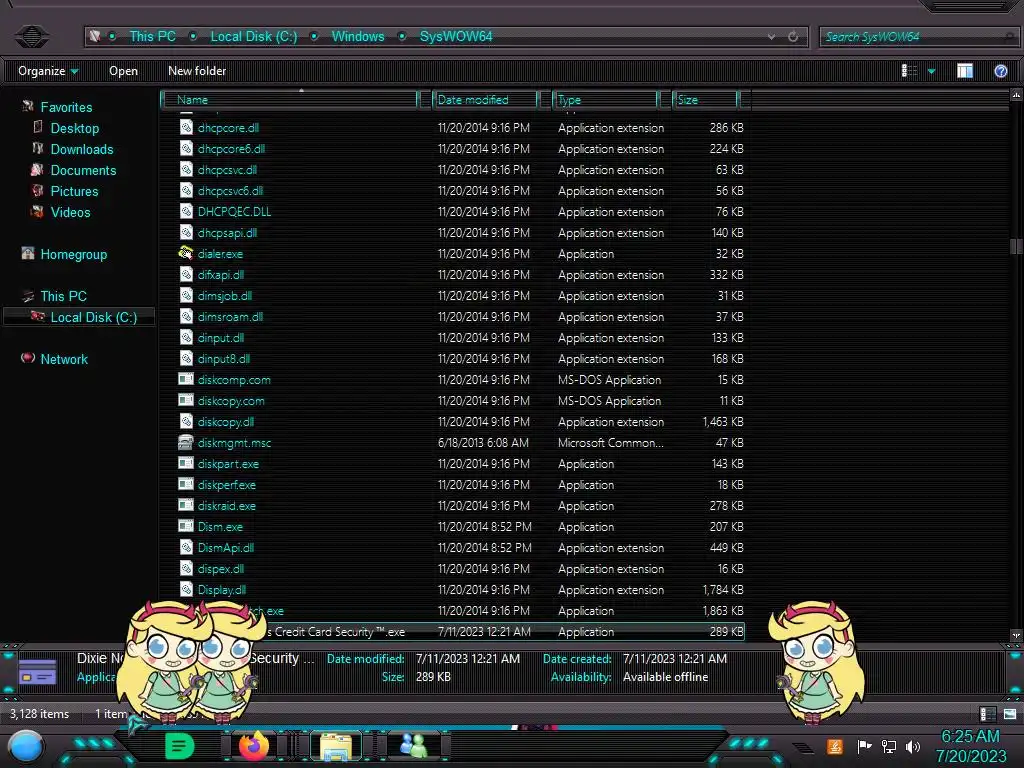1024x768 pixels.
Task: Open the Organize dropdown menu
Action: [48, 71]
